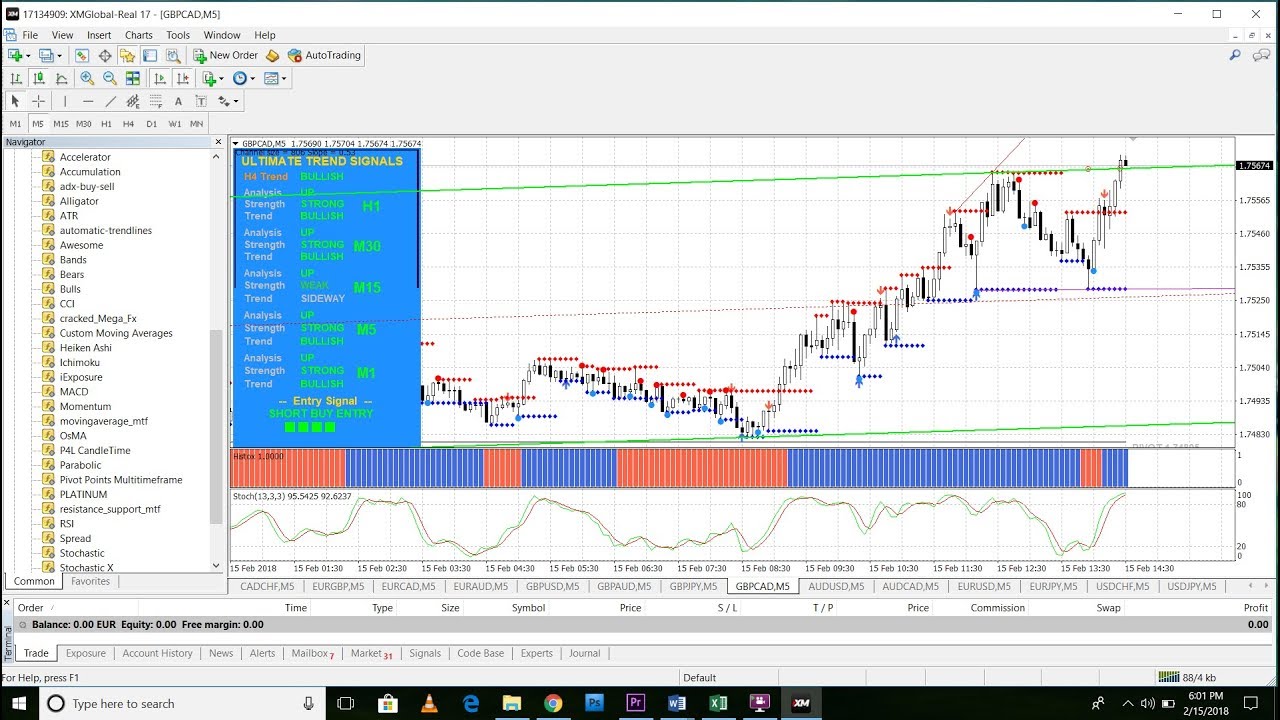The height and width of the screenshot is (720, 1280).
Task: Click the New Order button
Action: [226, 56]
